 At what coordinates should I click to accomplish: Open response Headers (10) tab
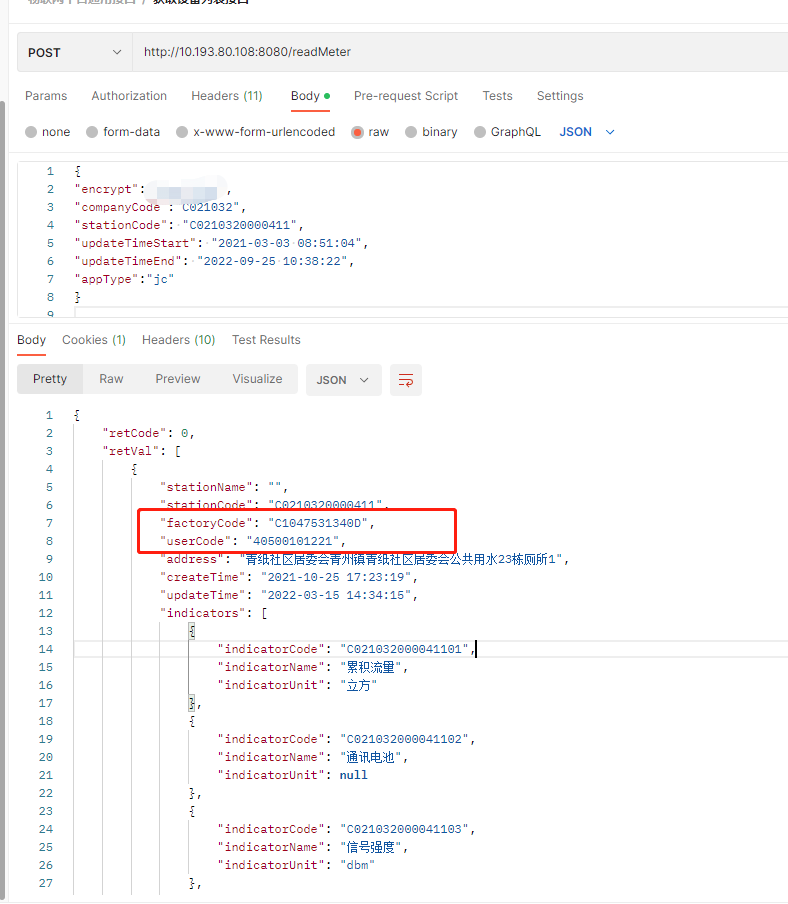tap(179, 340)
